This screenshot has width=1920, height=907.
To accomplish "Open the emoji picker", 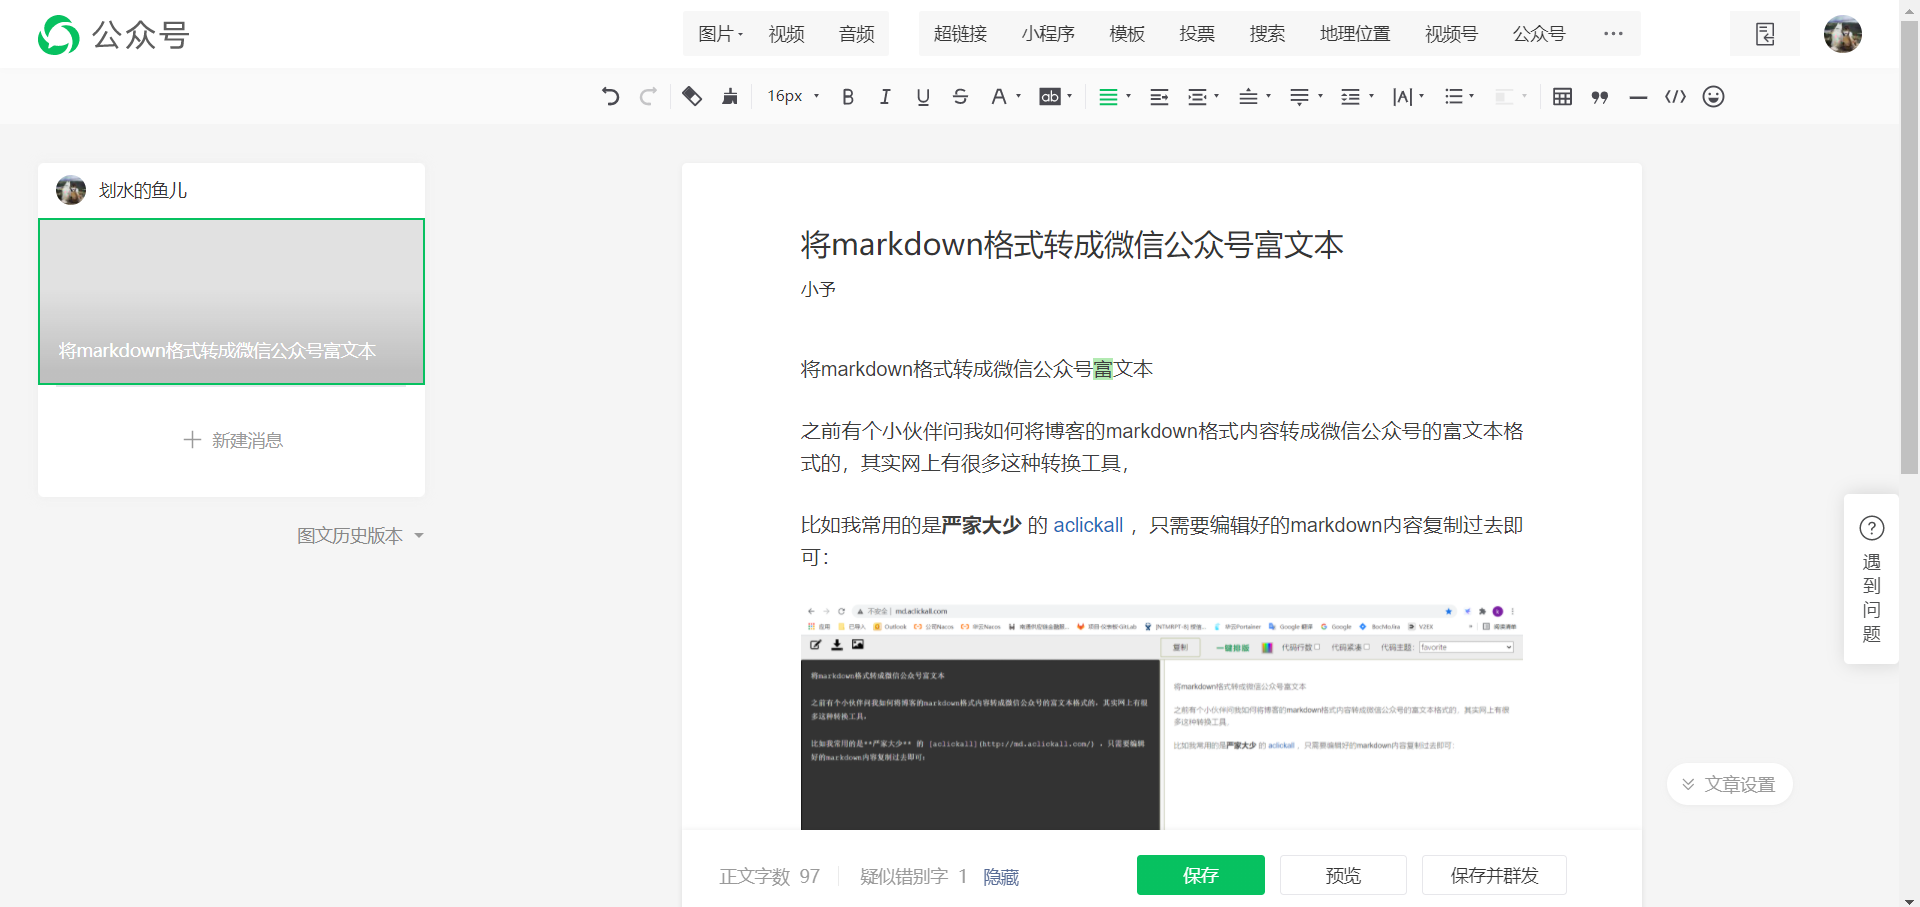I will [x=1713, y=96].
